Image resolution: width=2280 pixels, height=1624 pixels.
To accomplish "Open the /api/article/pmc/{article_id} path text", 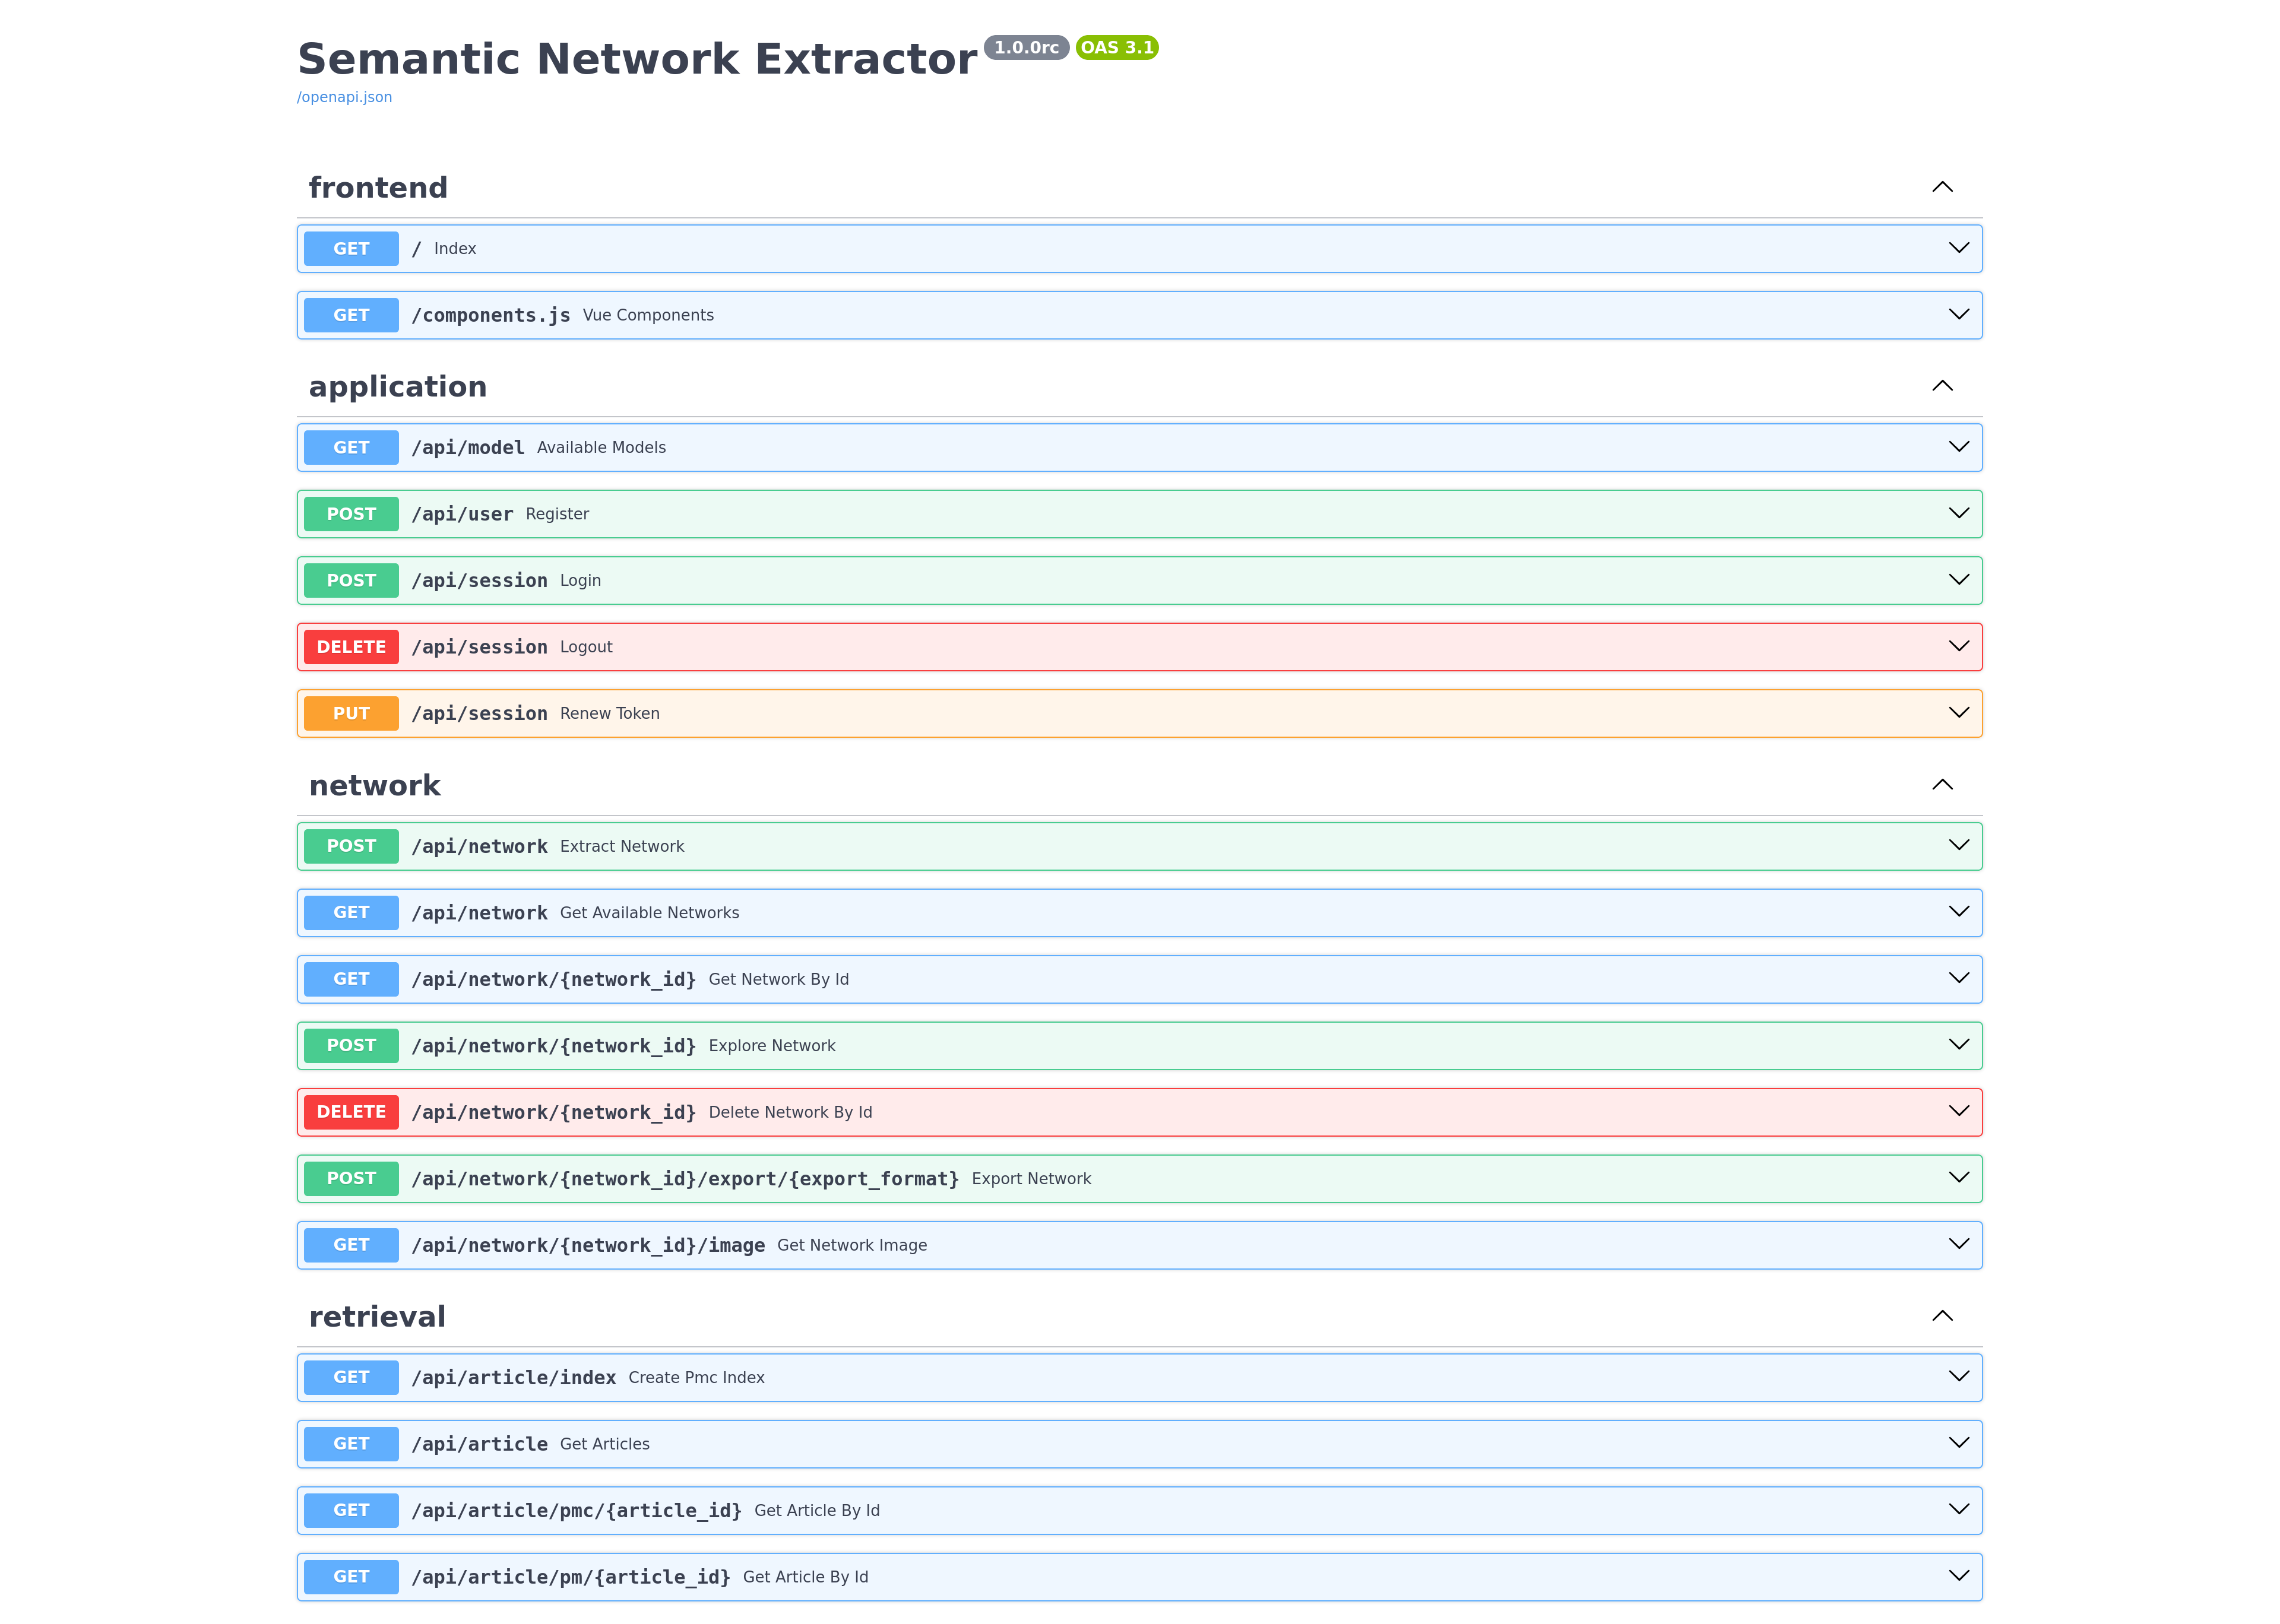I will click(577, 1510).
